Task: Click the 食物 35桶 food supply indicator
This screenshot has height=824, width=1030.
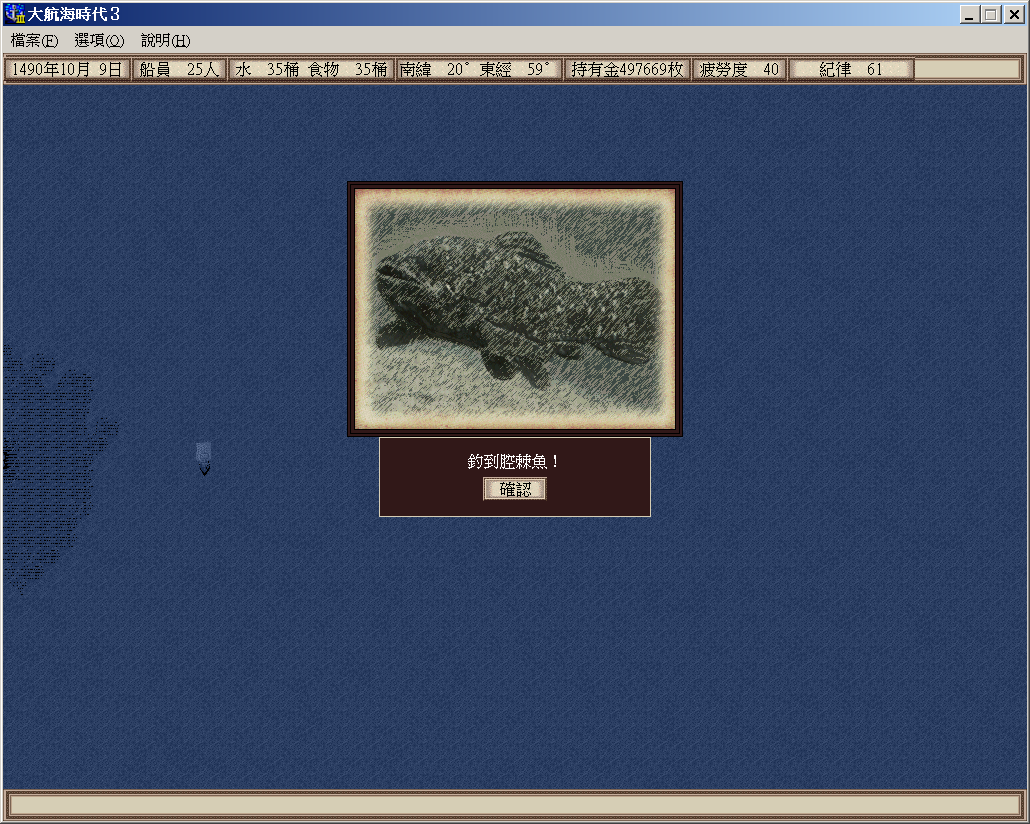Action: pyautogui.click(x=348, y=70)
